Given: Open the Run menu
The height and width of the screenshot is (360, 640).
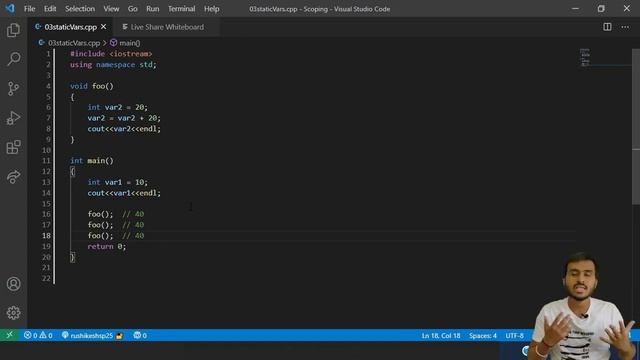Looking at the screenshot, I should point(153,9).
